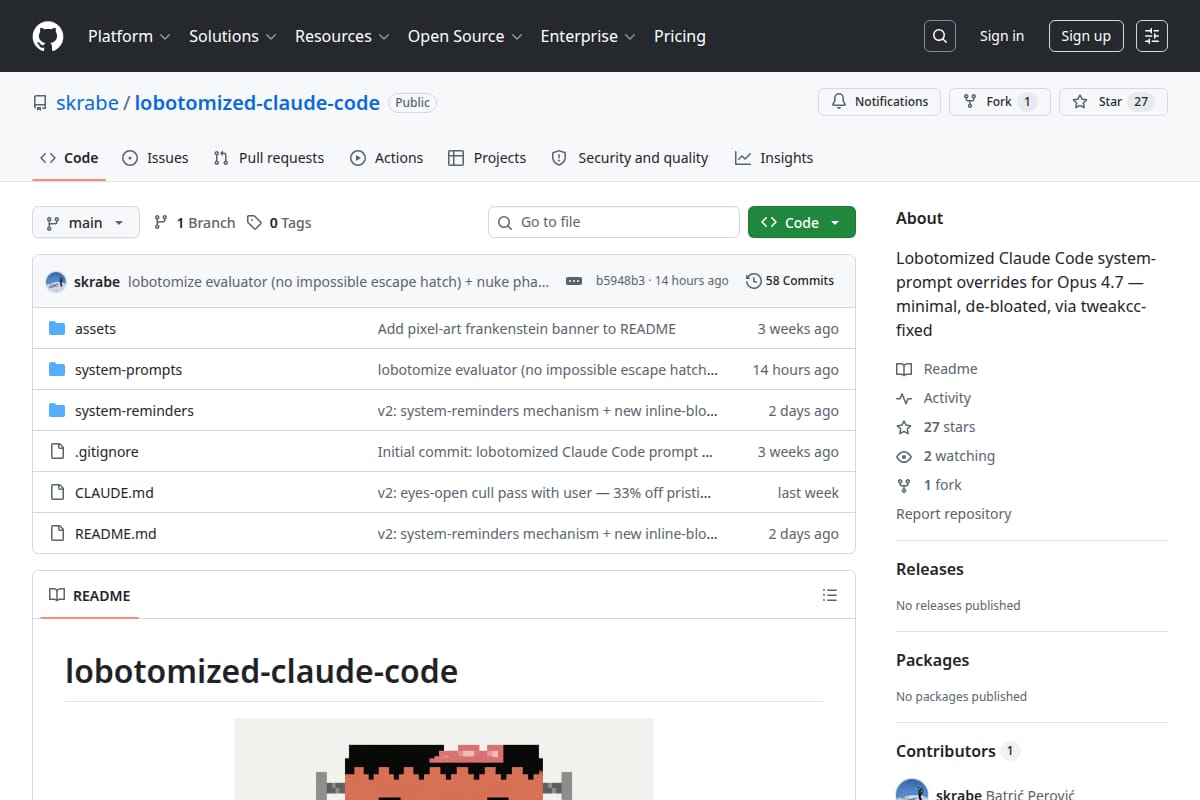Open the lobotomized-claude-code repository link

pyautogui.click(x=257, y=102)
